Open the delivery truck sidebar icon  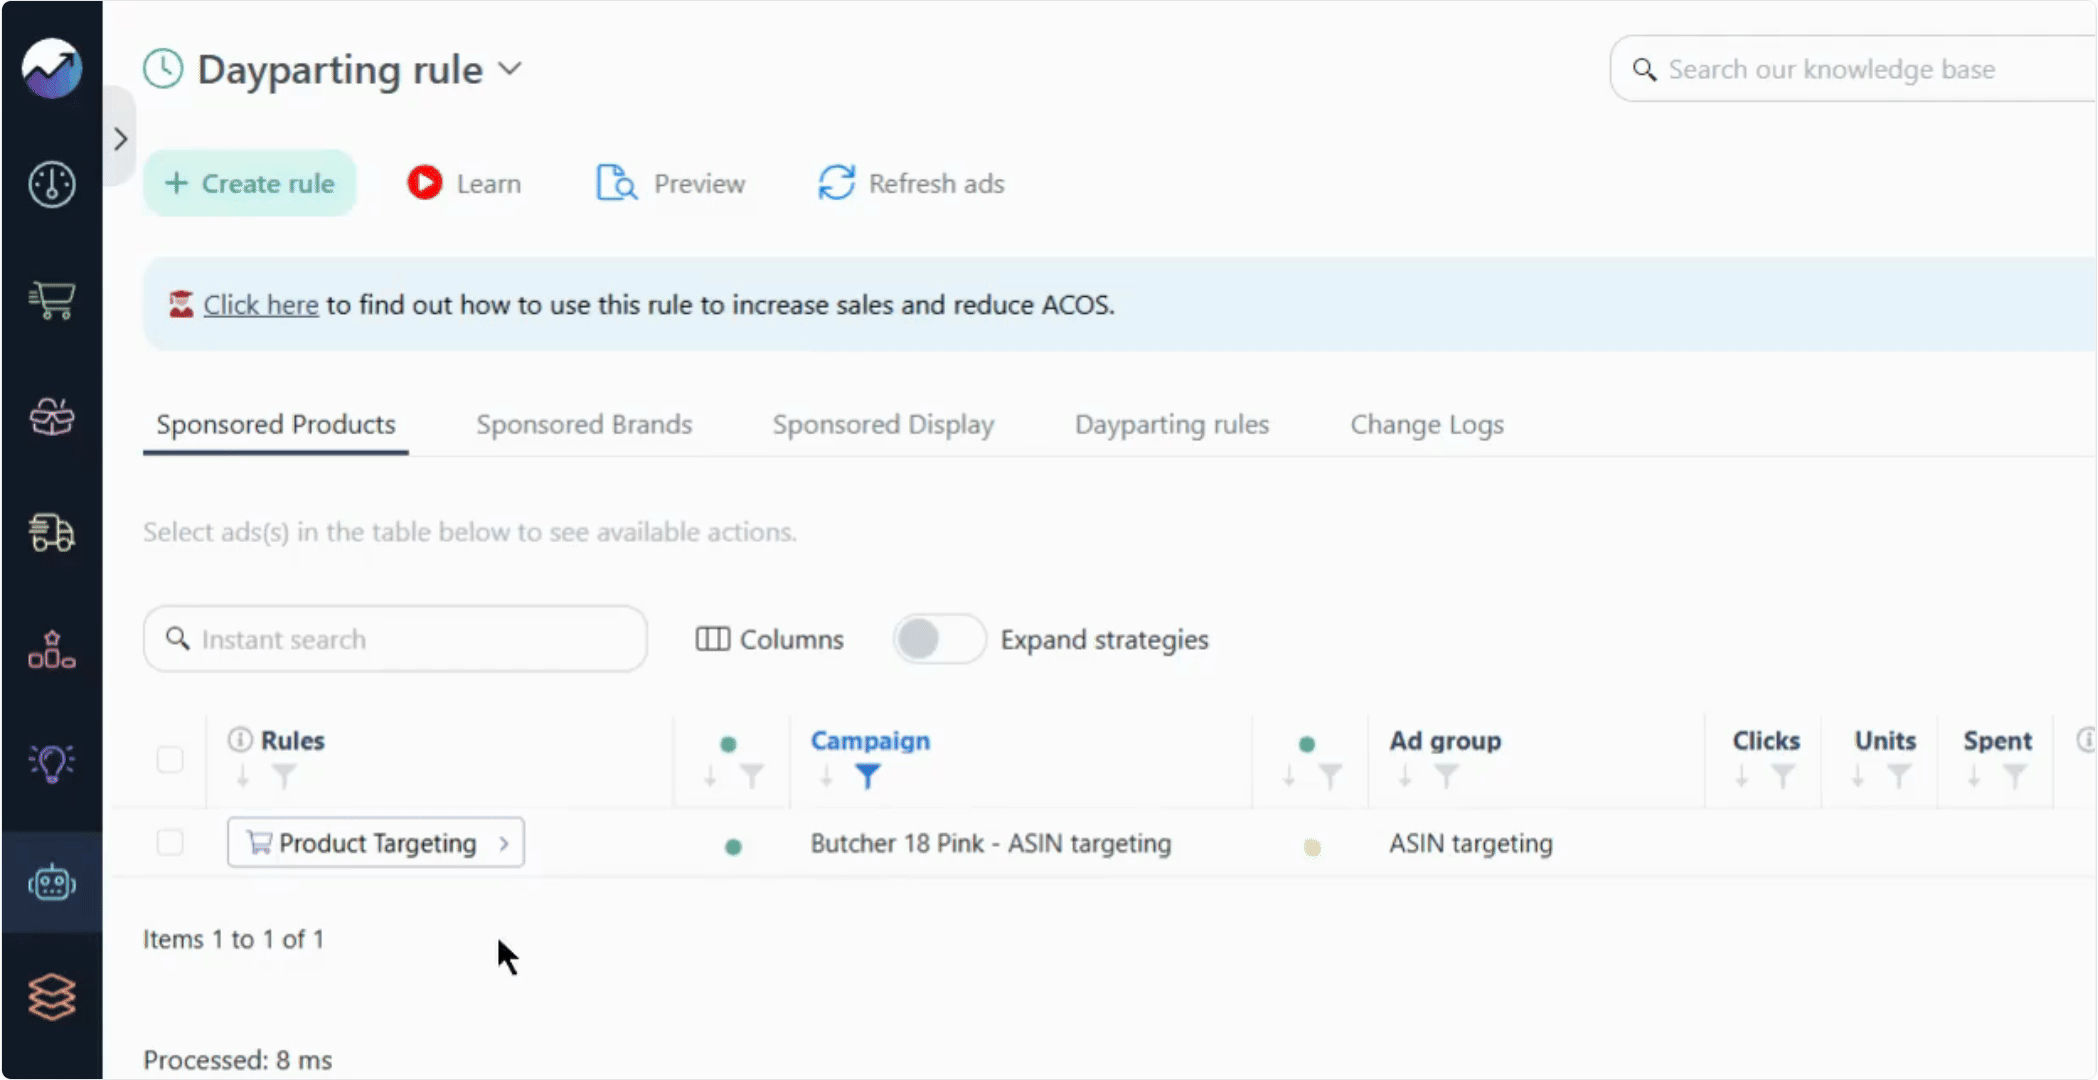52,532
